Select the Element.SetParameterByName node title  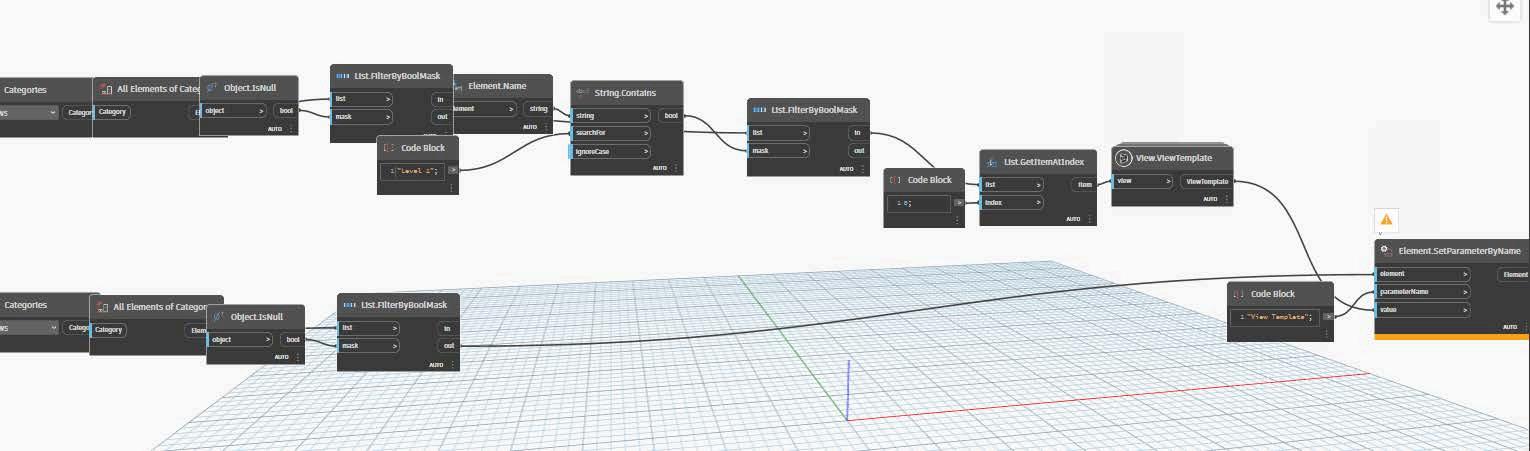(x=1459, y=251)
